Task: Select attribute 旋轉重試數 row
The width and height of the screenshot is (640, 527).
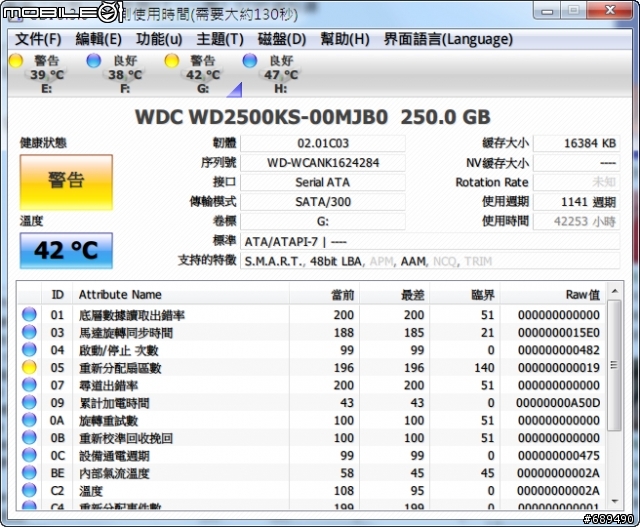Action: point(311,420)
